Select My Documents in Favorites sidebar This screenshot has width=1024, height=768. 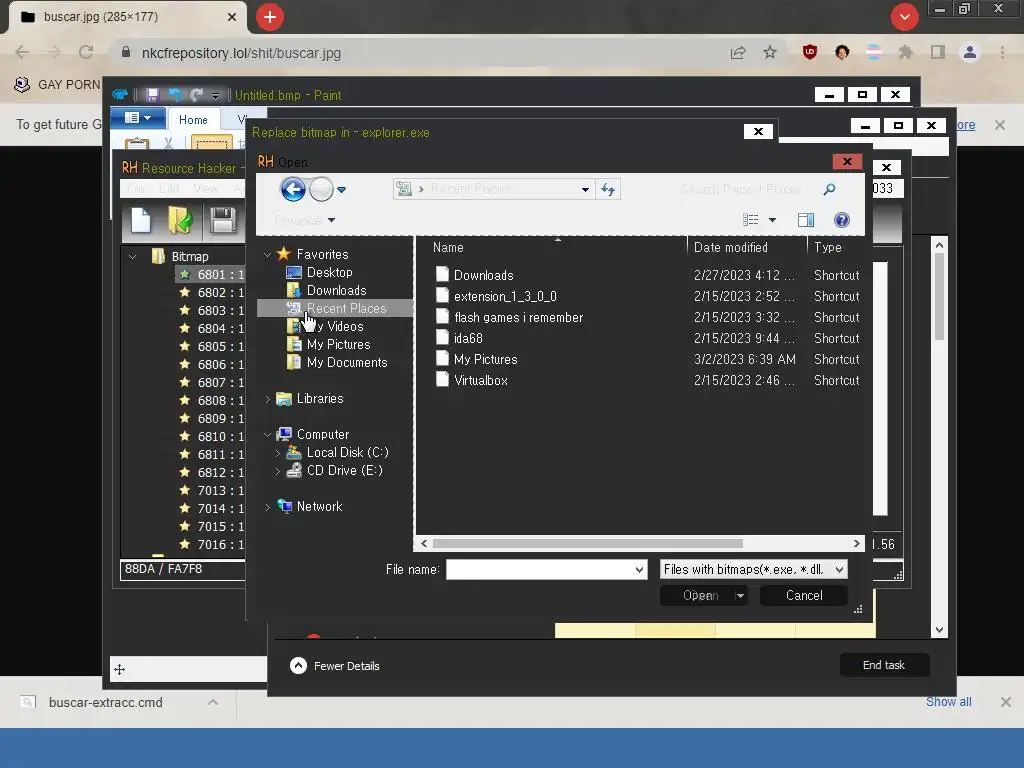[346, 362]
